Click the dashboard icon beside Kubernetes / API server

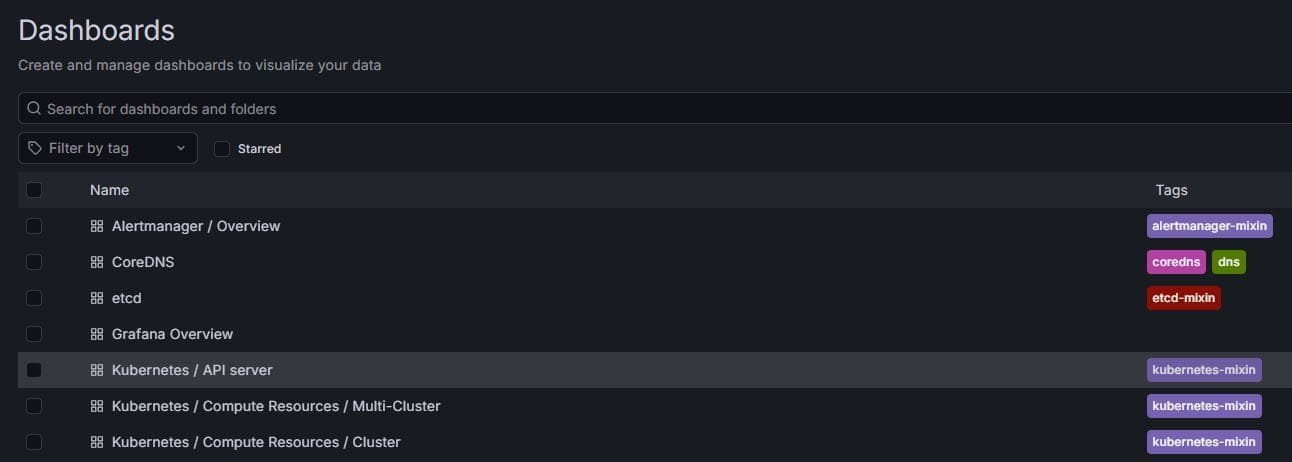click(x=97, y=370)
